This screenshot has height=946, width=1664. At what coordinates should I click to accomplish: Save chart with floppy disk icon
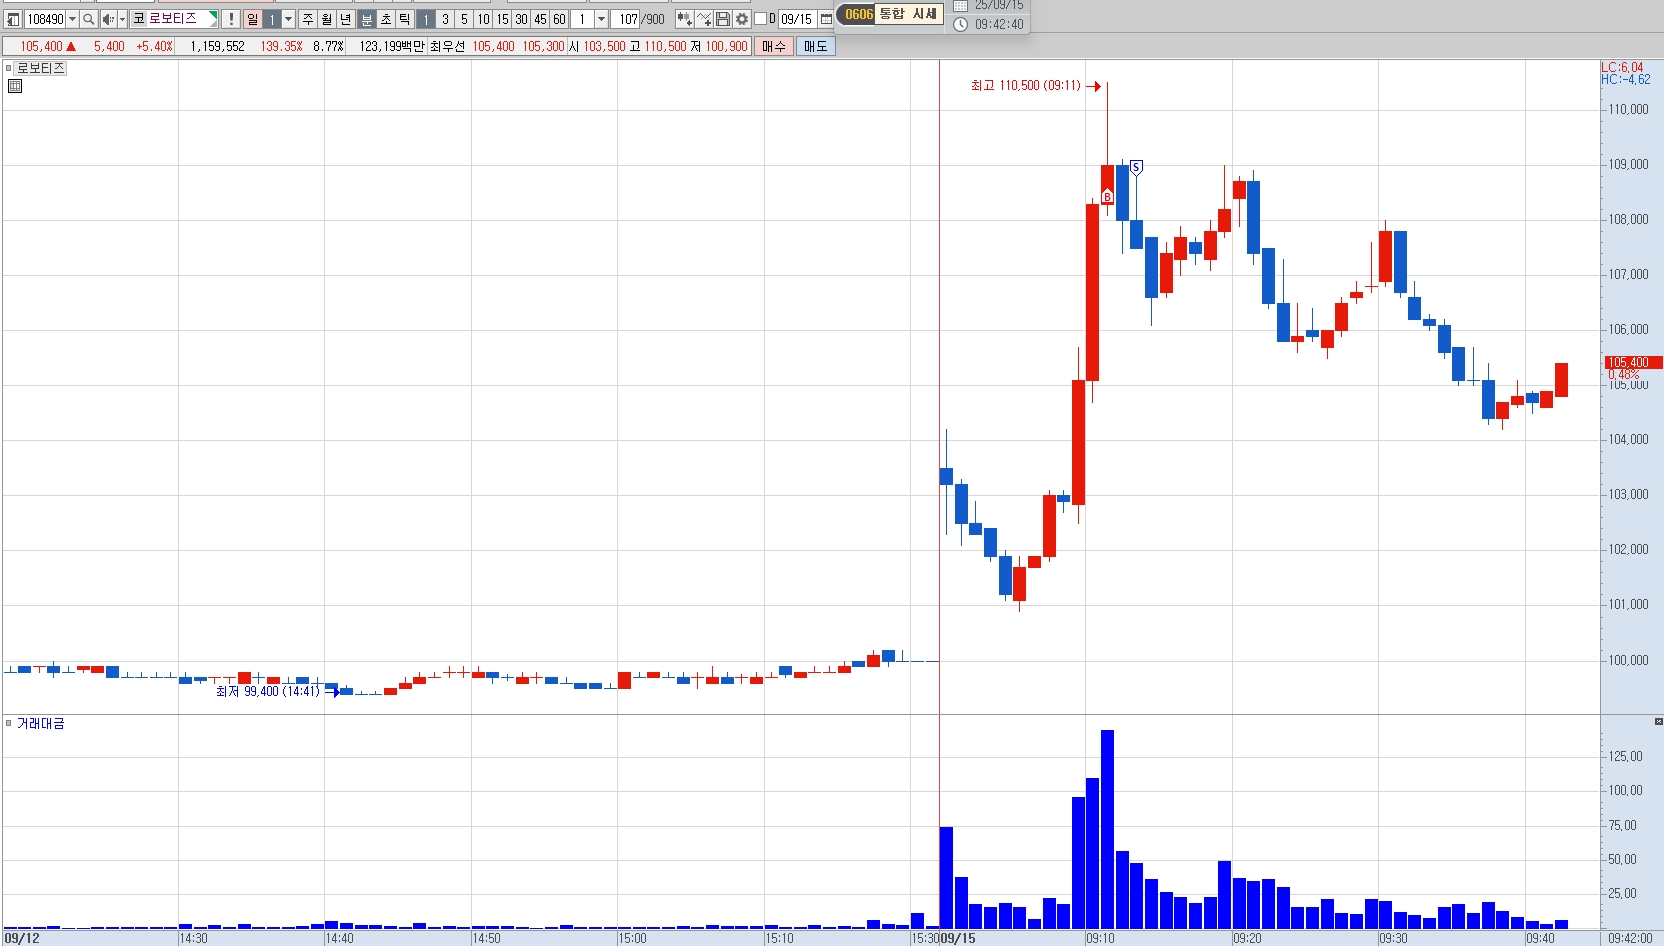click(723, 19)
